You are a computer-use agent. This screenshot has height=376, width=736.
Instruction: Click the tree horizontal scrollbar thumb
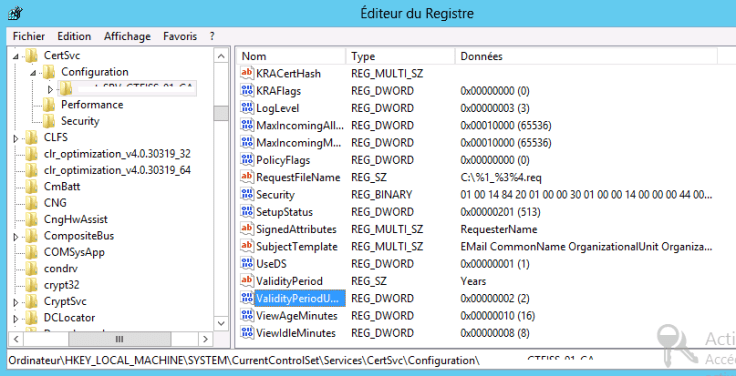120,339
